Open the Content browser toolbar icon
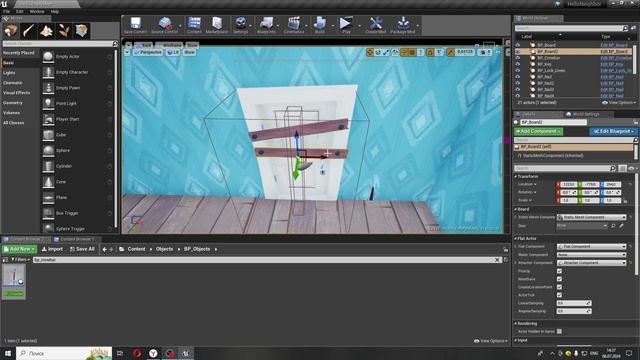640x360 pixels. (194, 25)
